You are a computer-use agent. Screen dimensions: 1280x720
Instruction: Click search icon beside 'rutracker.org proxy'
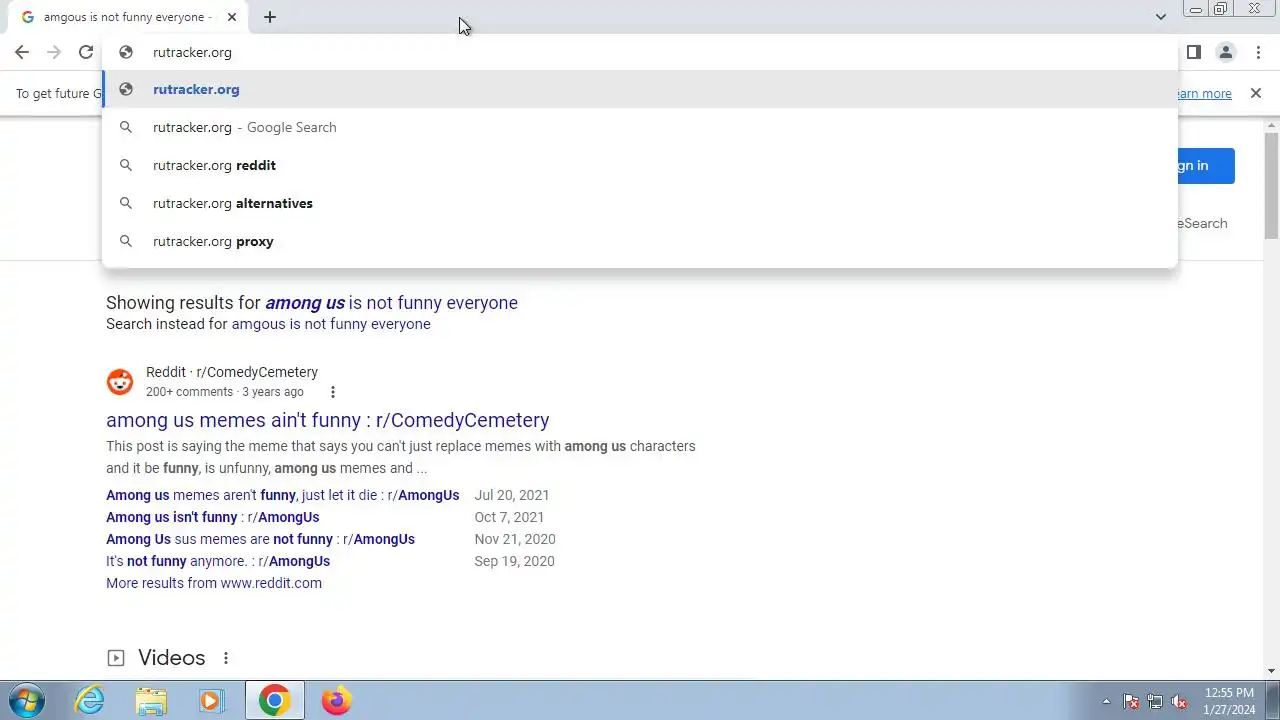coord(126,241)
